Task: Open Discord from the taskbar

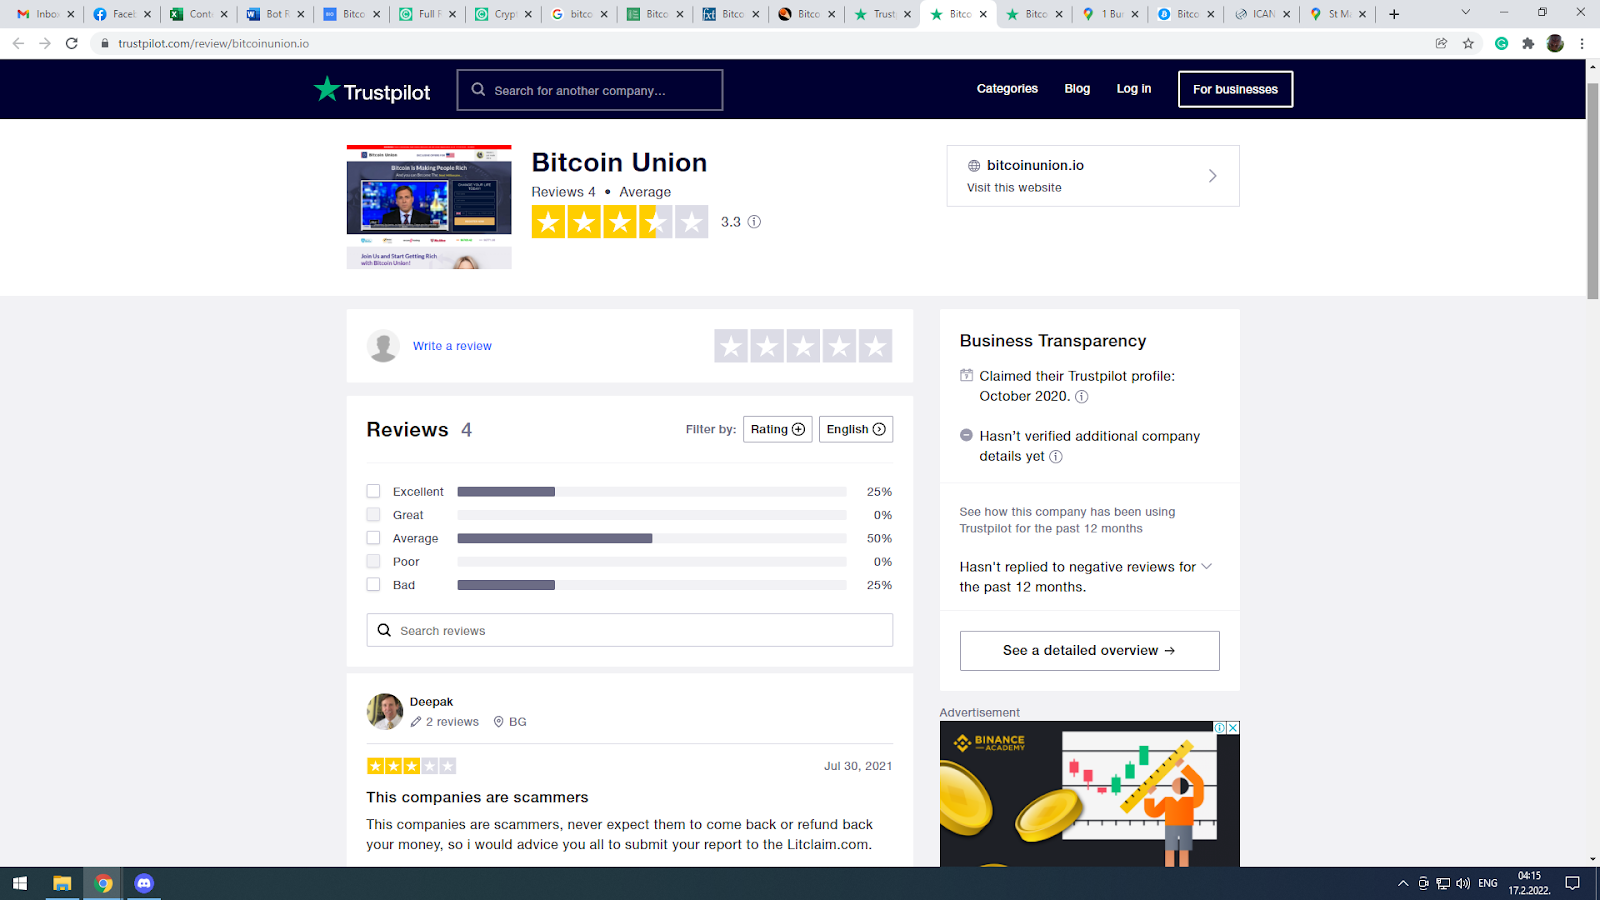Action: [x=144, y=883]
